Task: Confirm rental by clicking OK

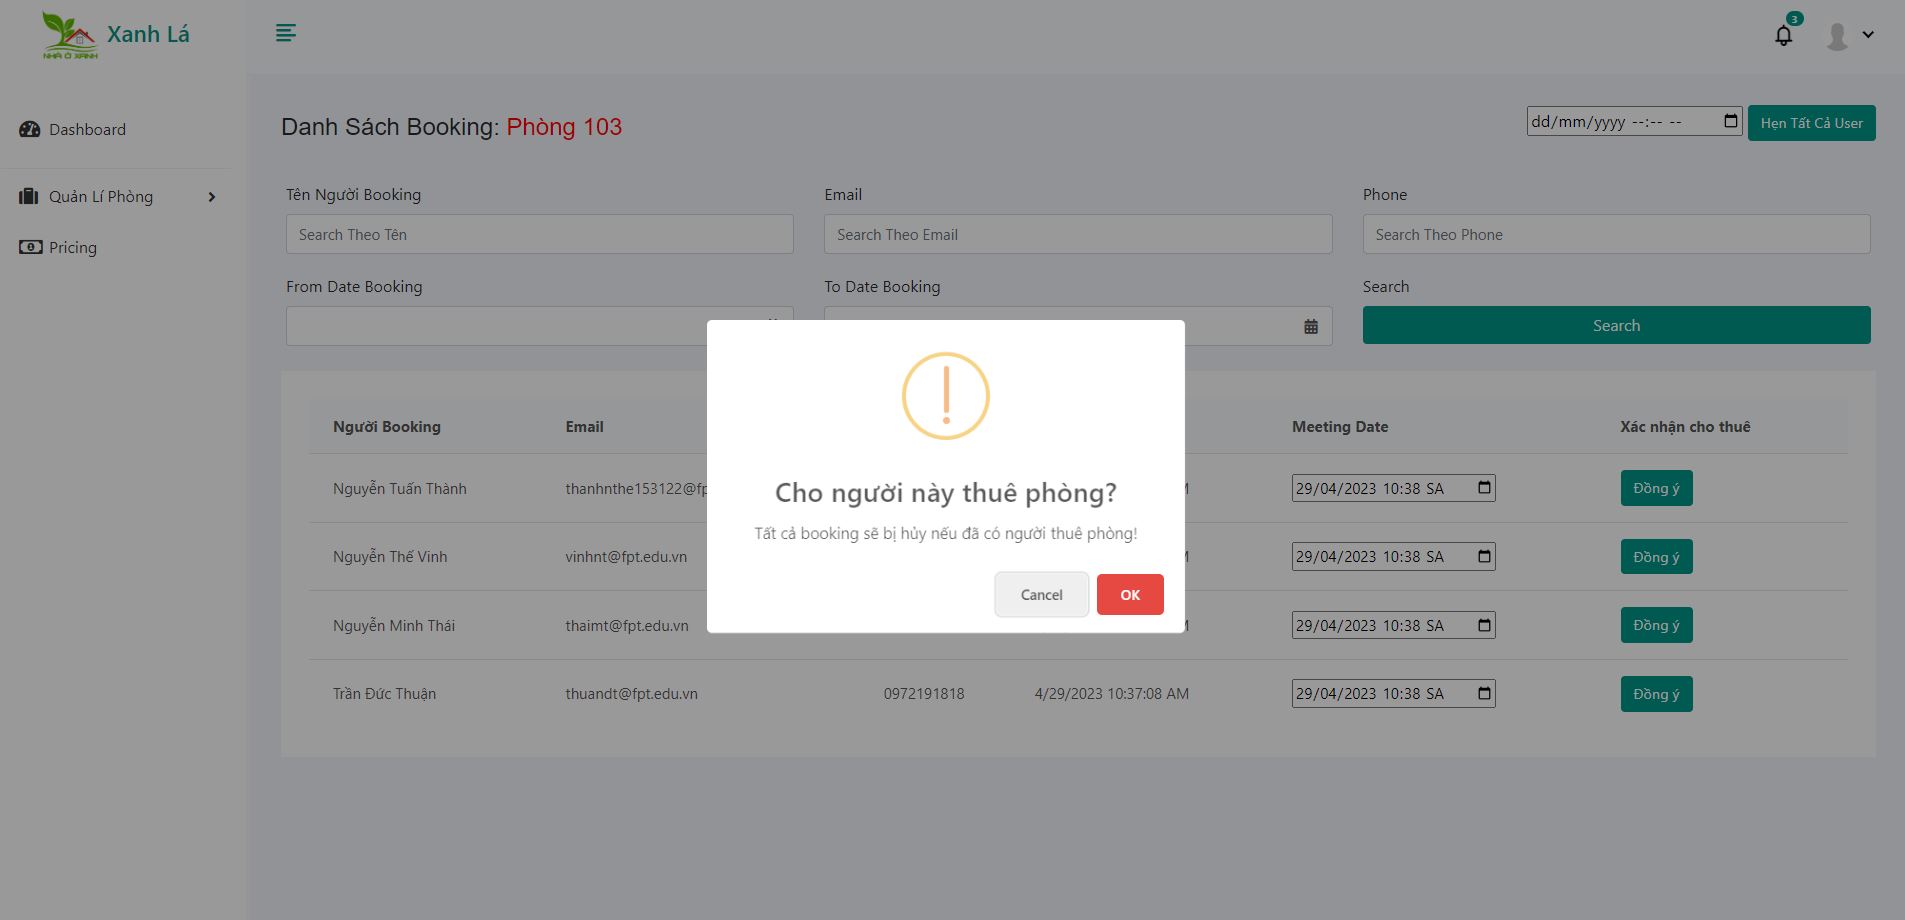Action: [1130, 594]
